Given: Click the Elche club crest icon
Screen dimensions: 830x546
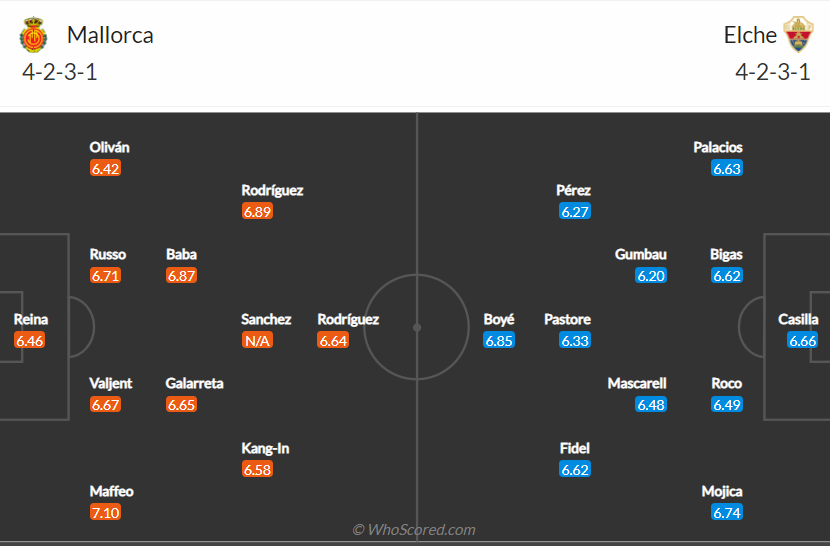Looking at the screenshot, I should click(x=798, y=34).
